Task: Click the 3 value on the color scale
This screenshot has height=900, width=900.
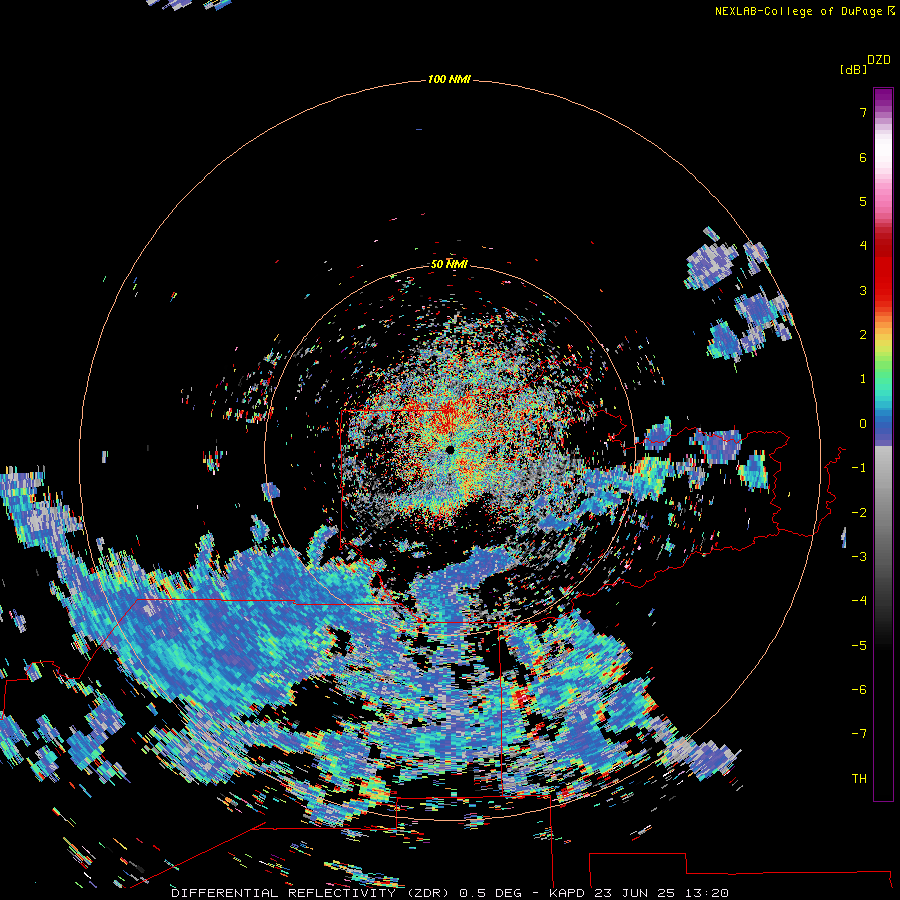Action: 863,290
